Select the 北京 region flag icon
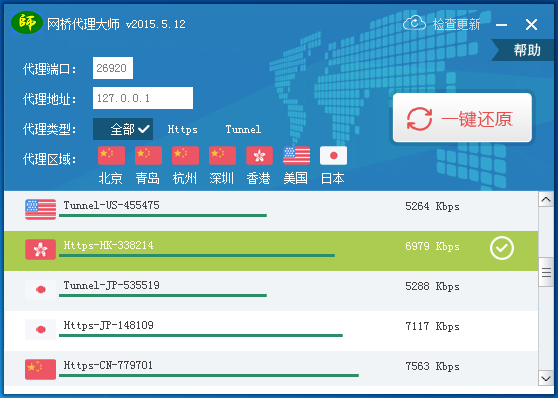The image size is (558, 398). click(x=111, y=156)
